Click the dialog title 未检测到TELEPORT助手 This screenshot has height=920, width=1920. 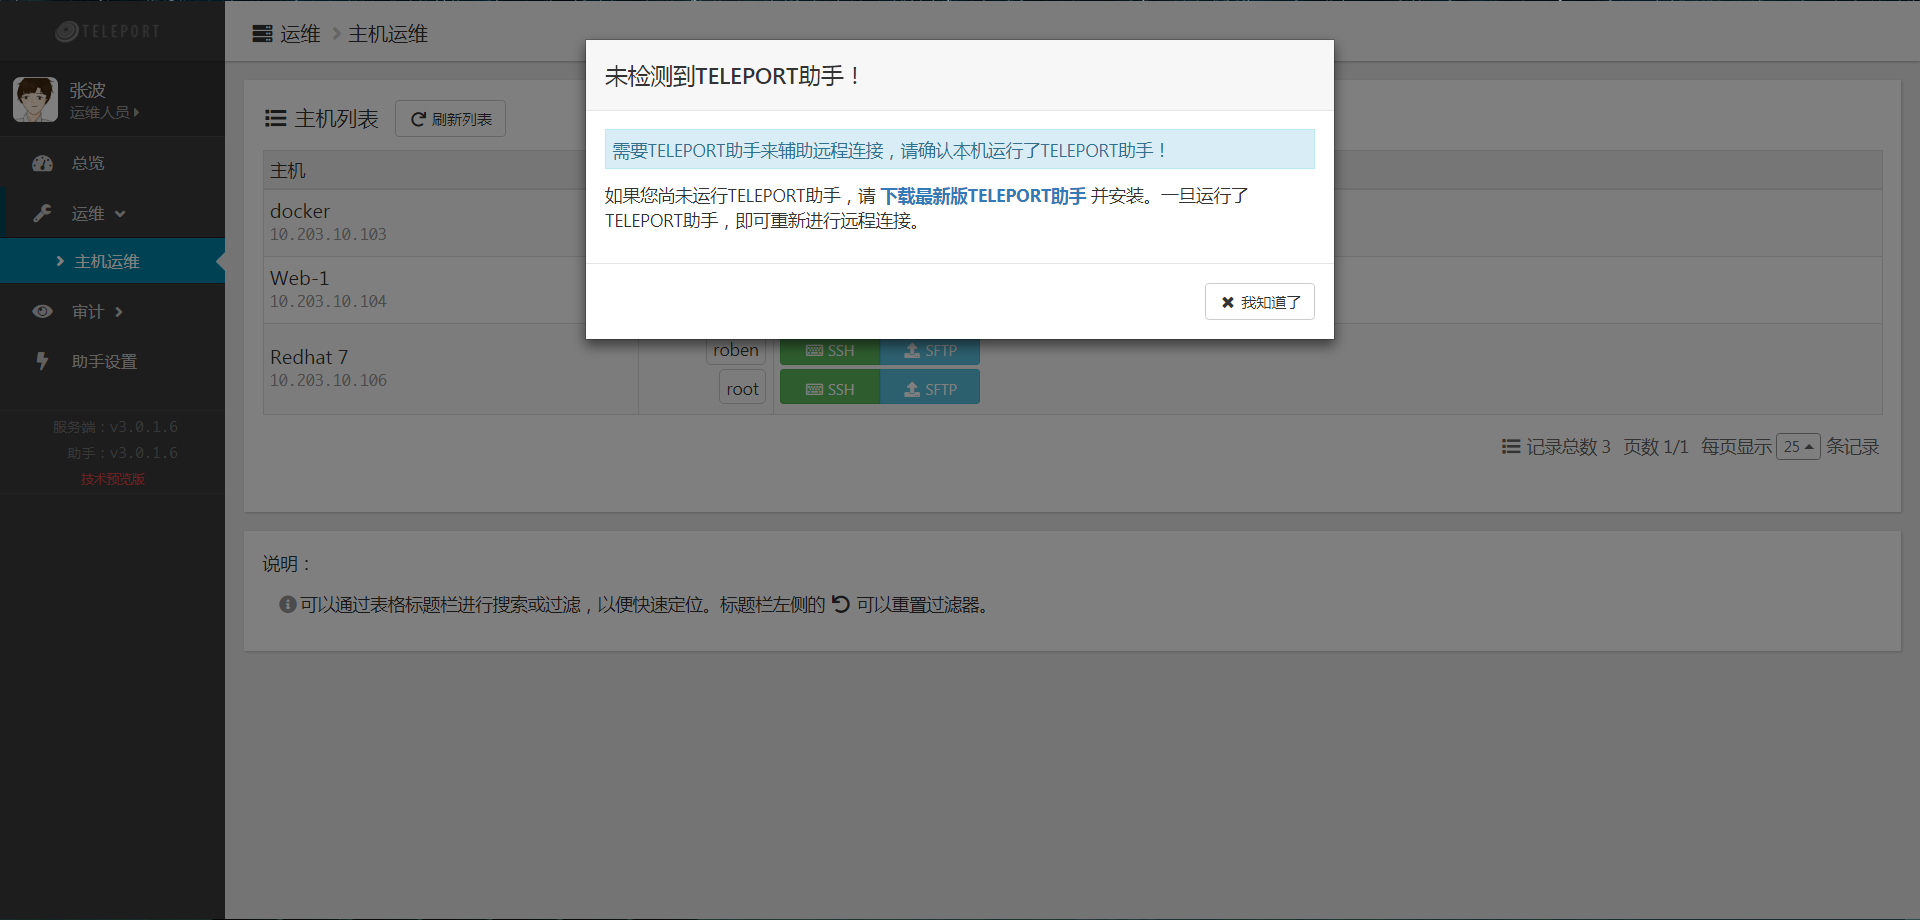(733, 76)
